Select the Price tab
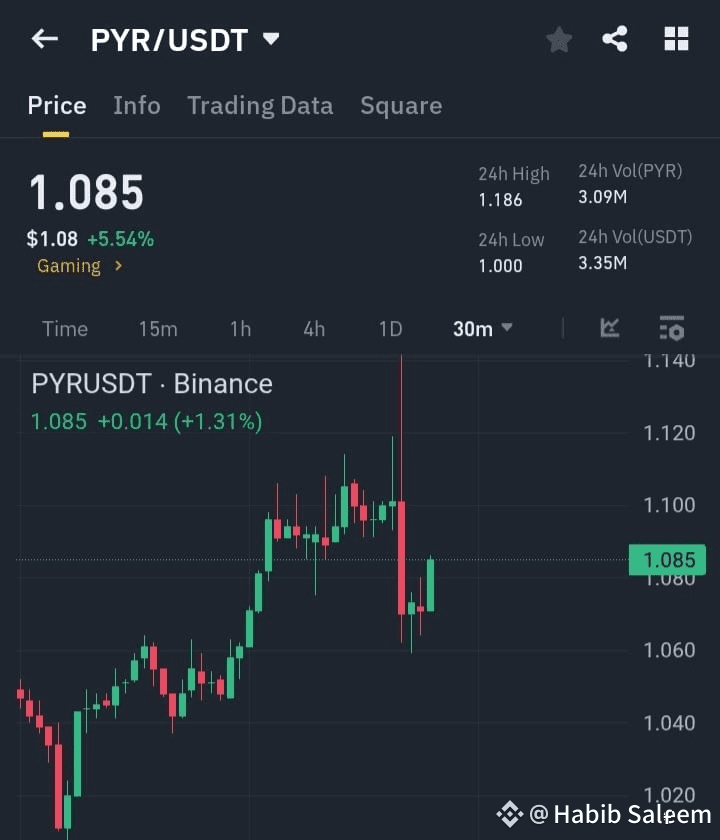 (x=57, y=106)
